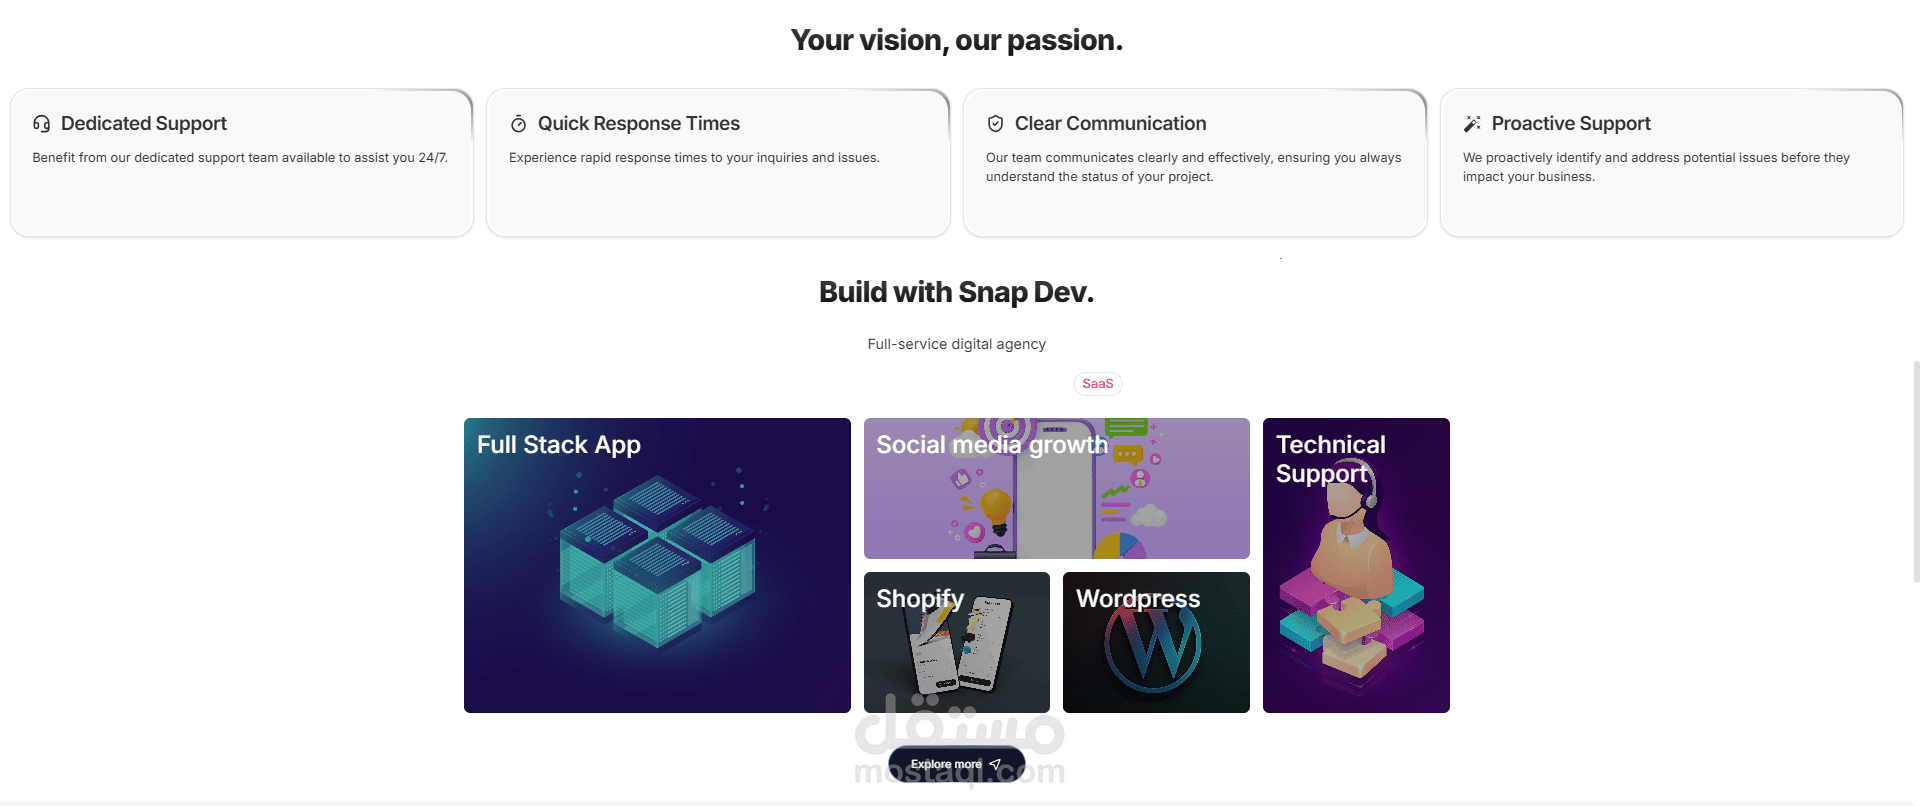Select the SaaS tag badge
Image resolution: width=1920 pixels, height=806 pixels.
(x=1097, y=384)
